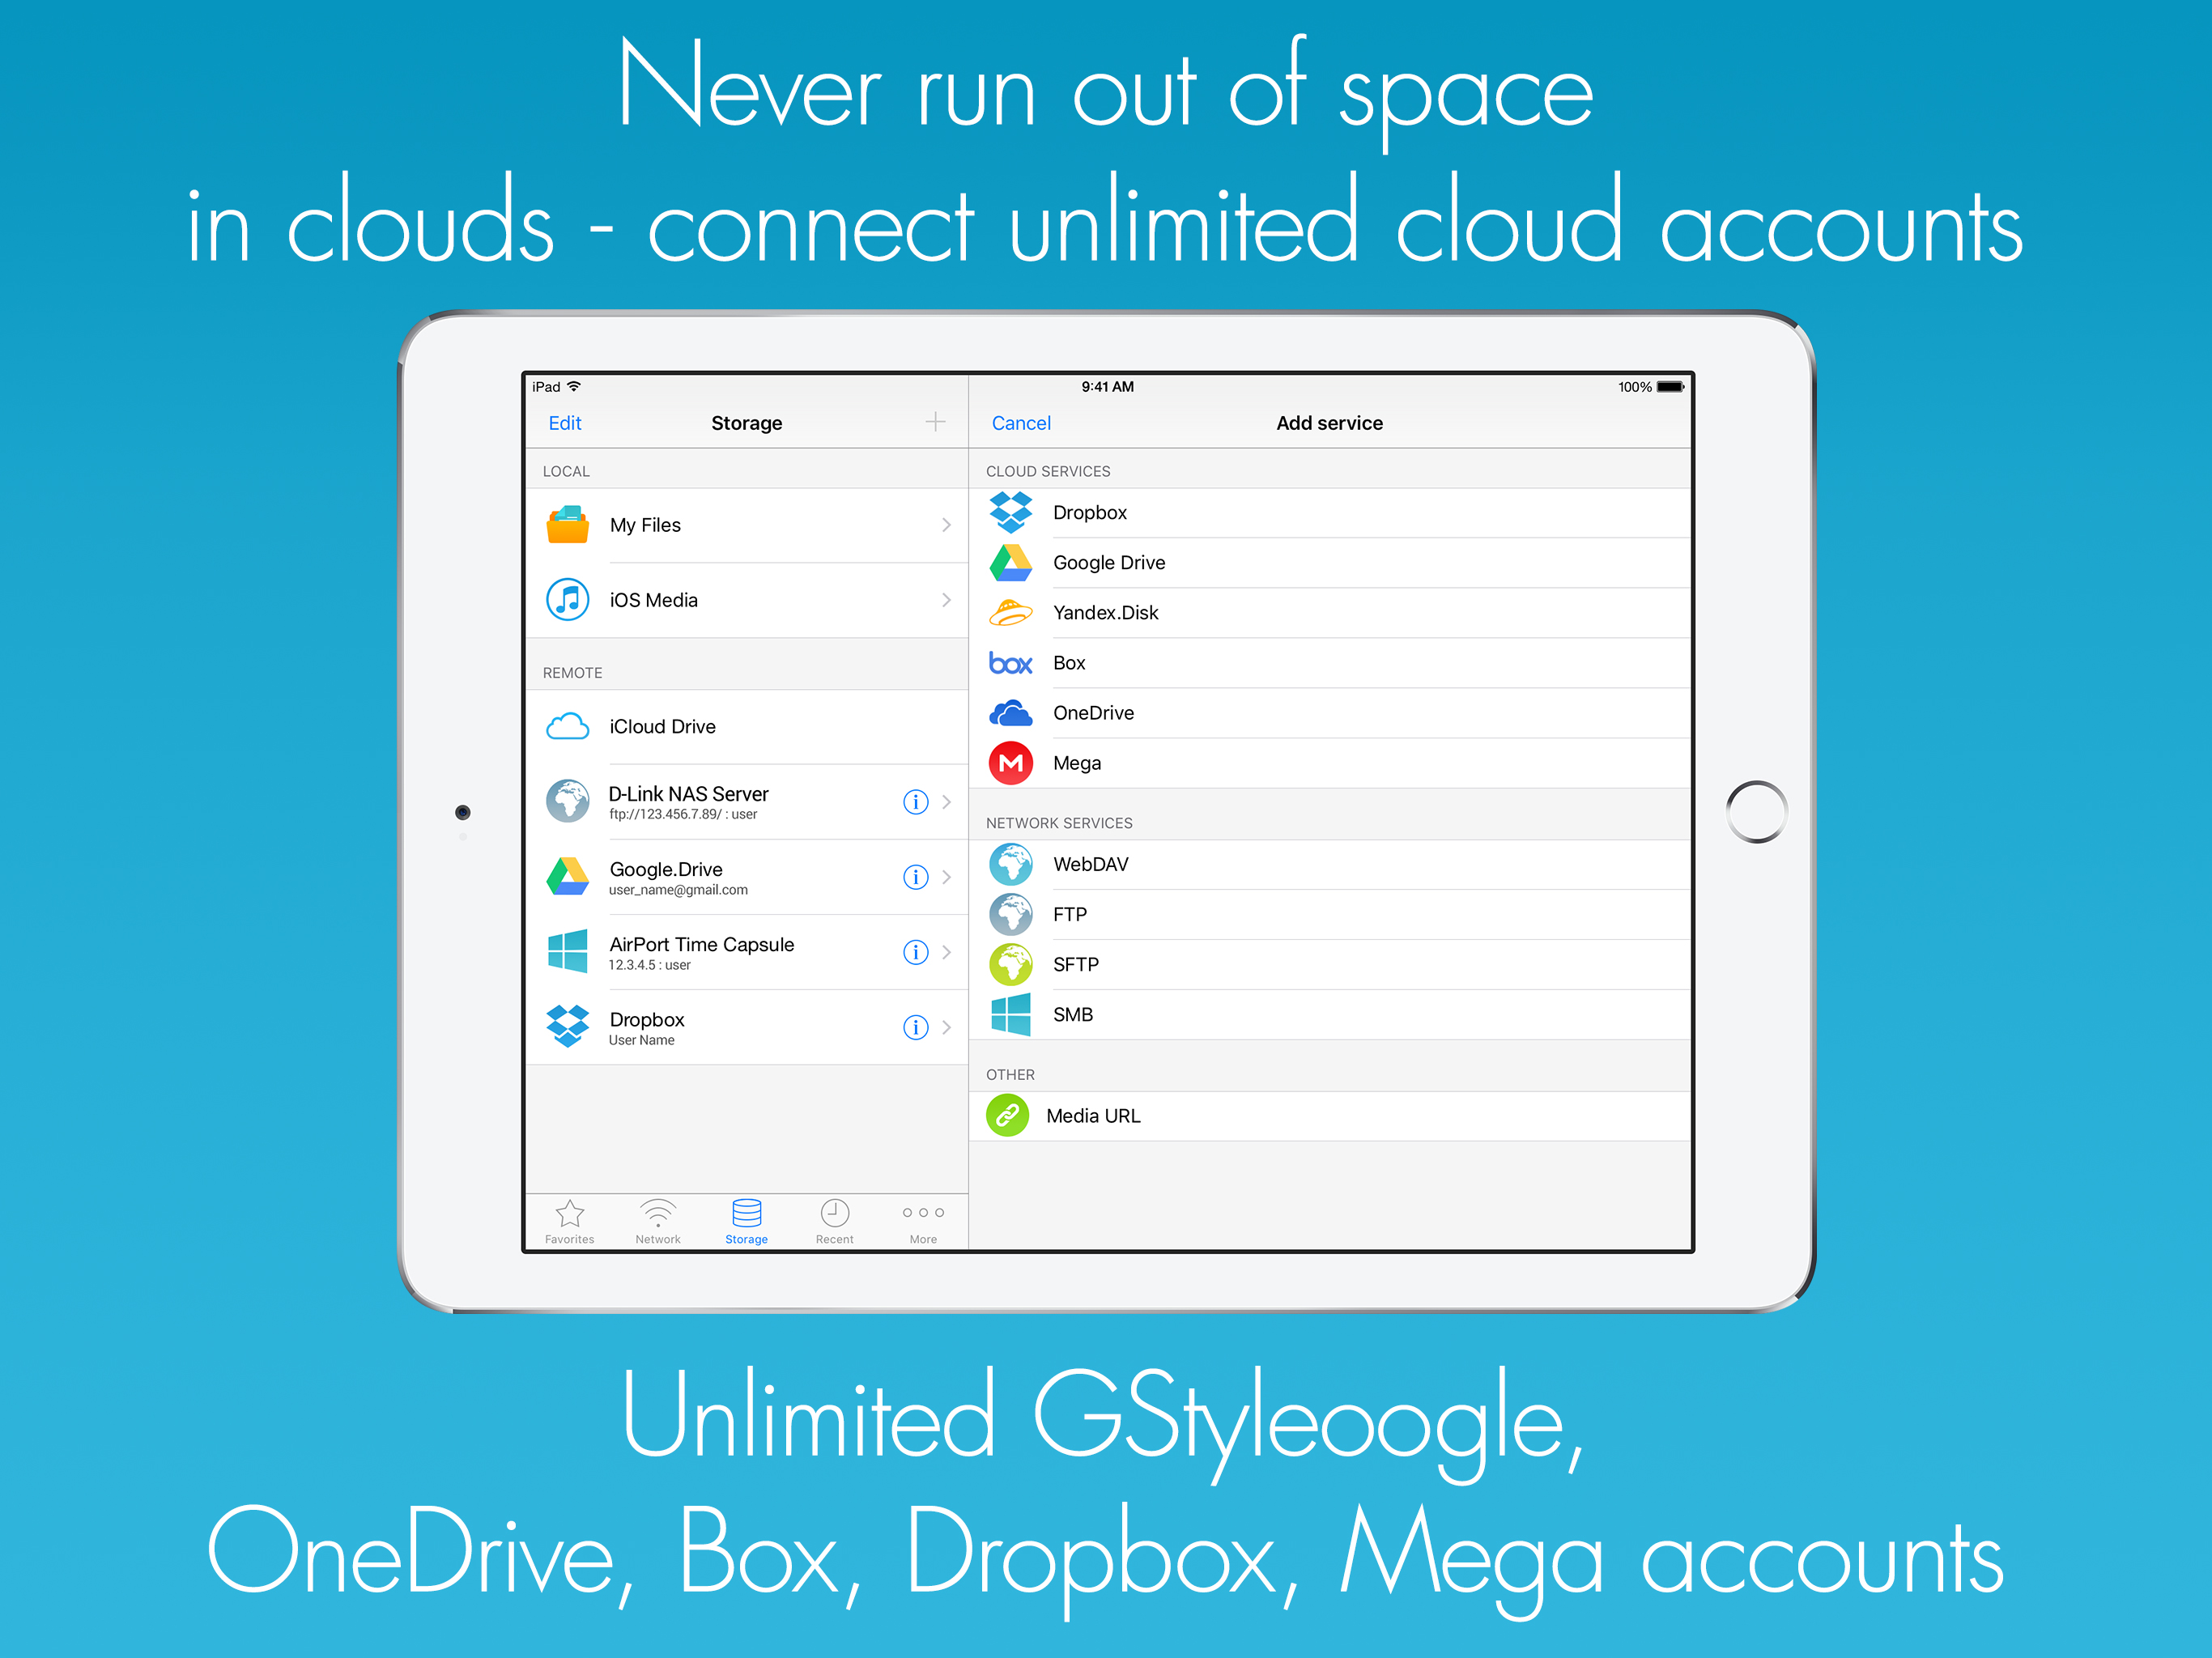Tap the Edit button

click(565, 423)
